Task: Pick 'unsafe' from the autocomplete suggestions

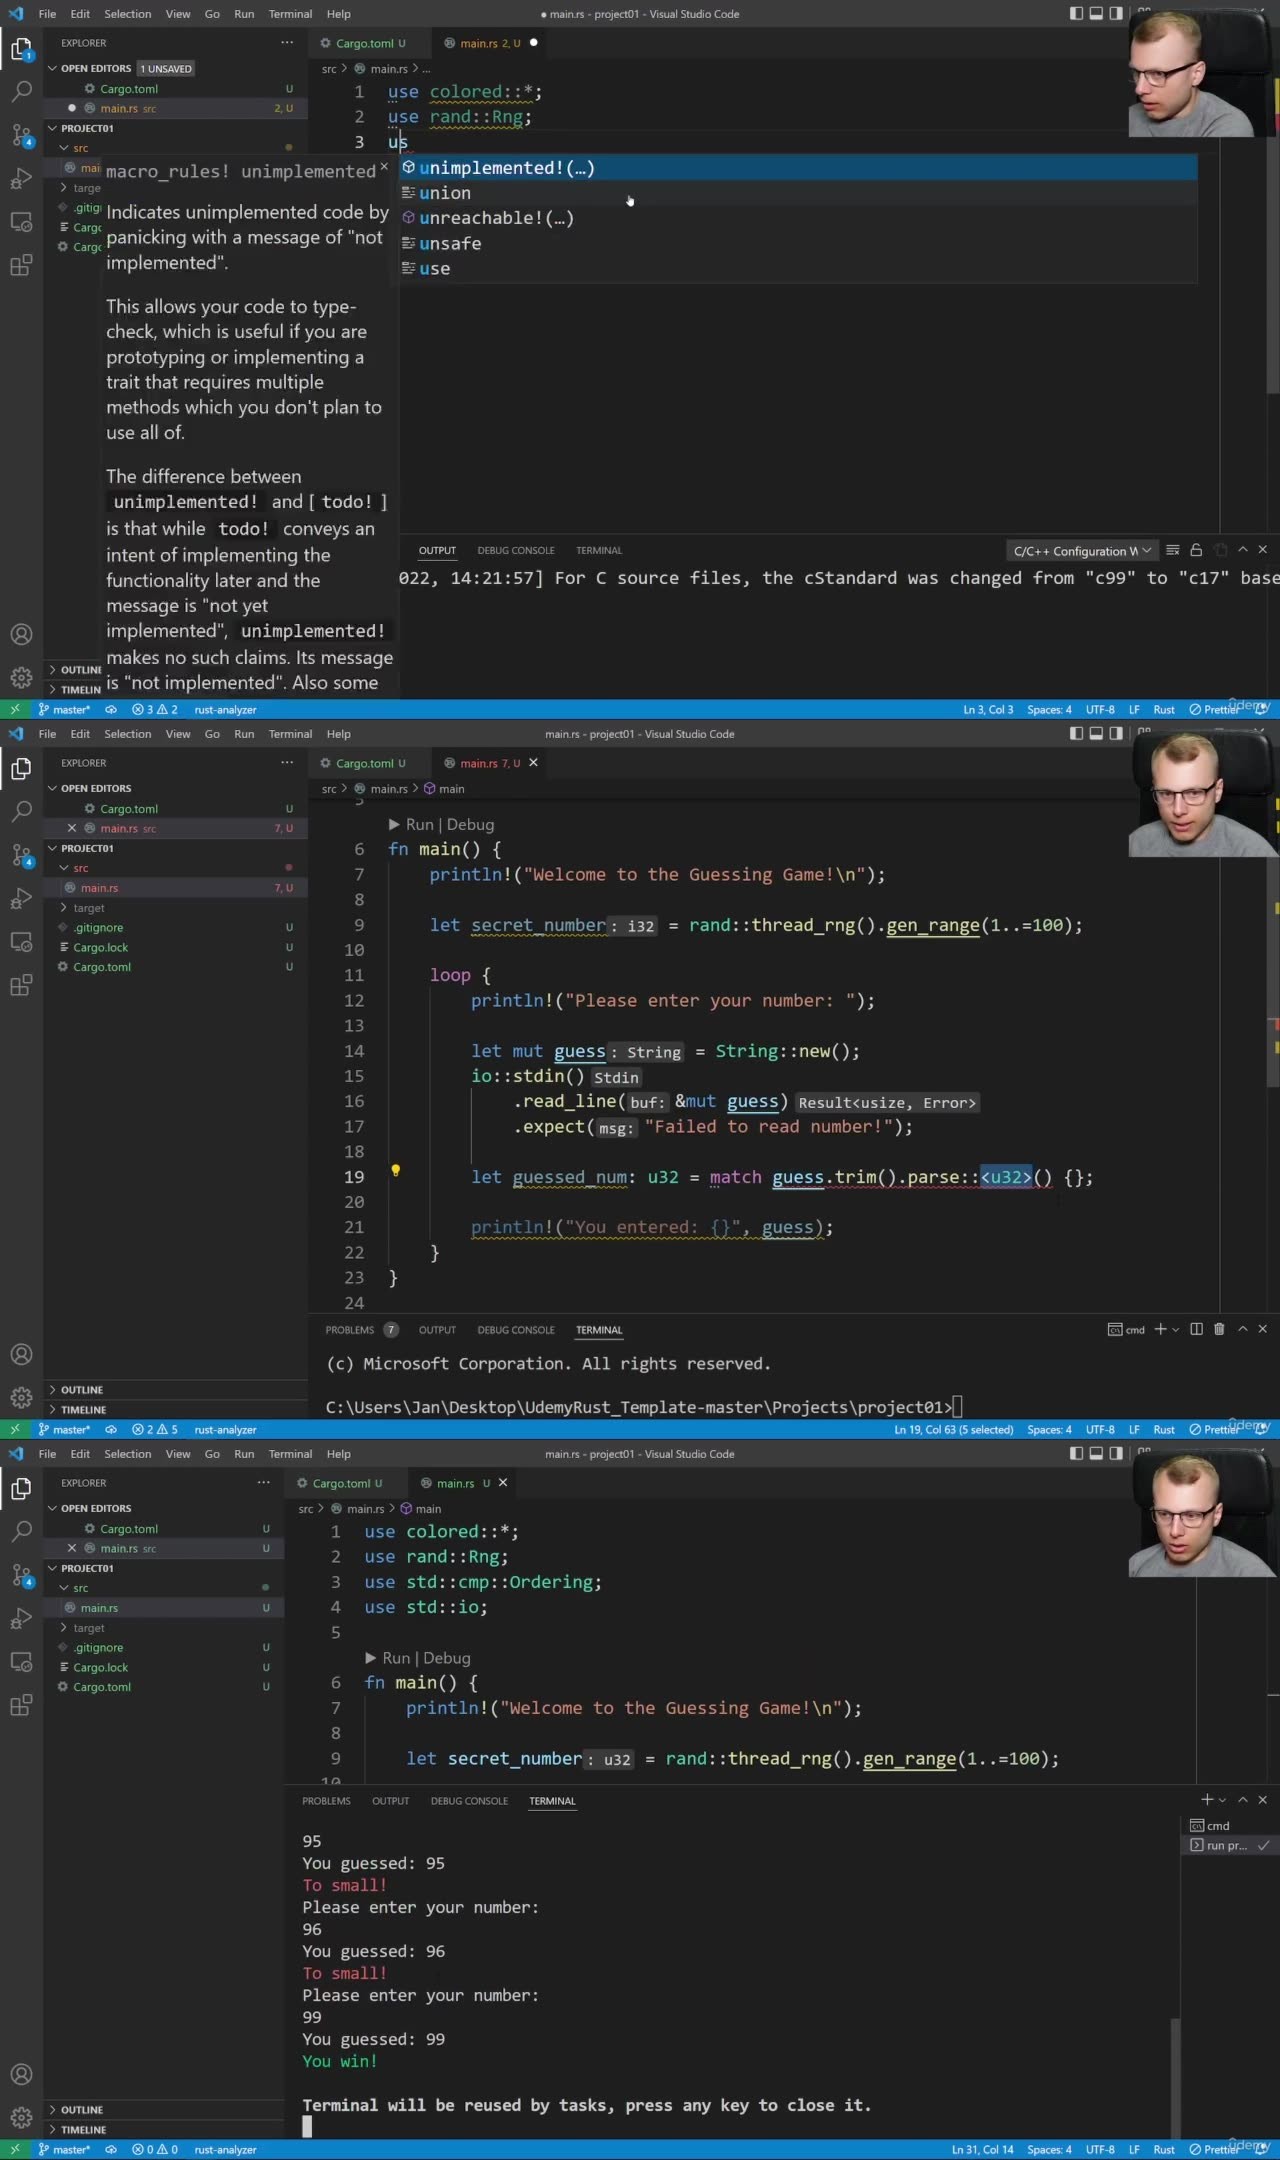Action: point(450,243)
